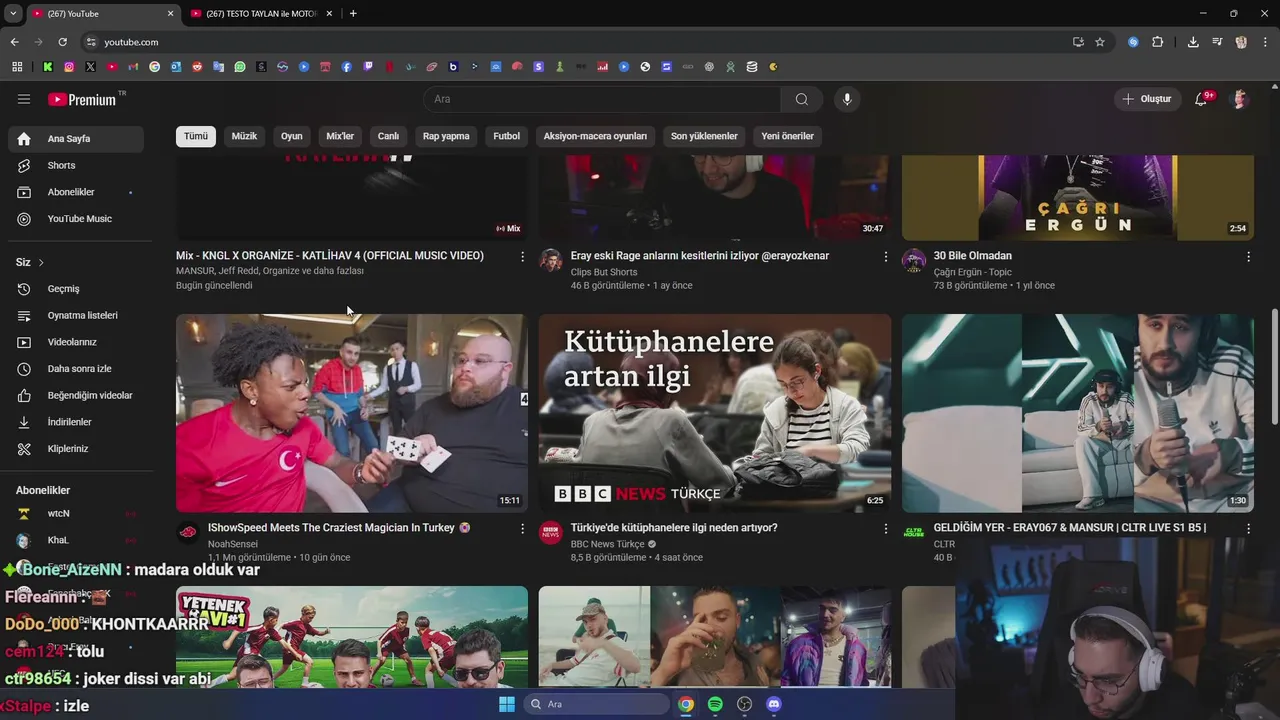Open YouTube Music from the sidebar
1280x720 pixels.
tap(76, 219)
